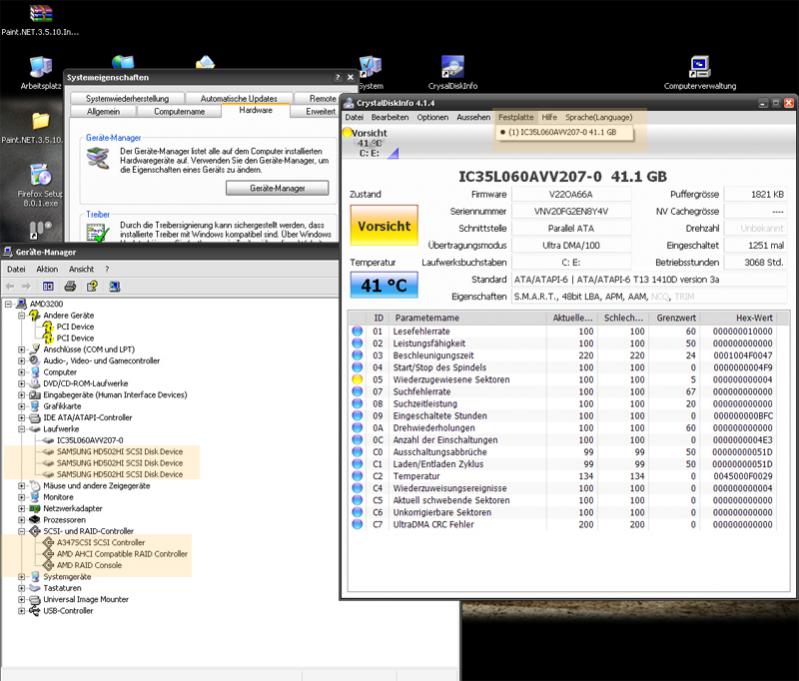Click the 41 °C temperature button
Viewport: 799px width, 681px height.
pyautogui.click(x=384, y=285)
